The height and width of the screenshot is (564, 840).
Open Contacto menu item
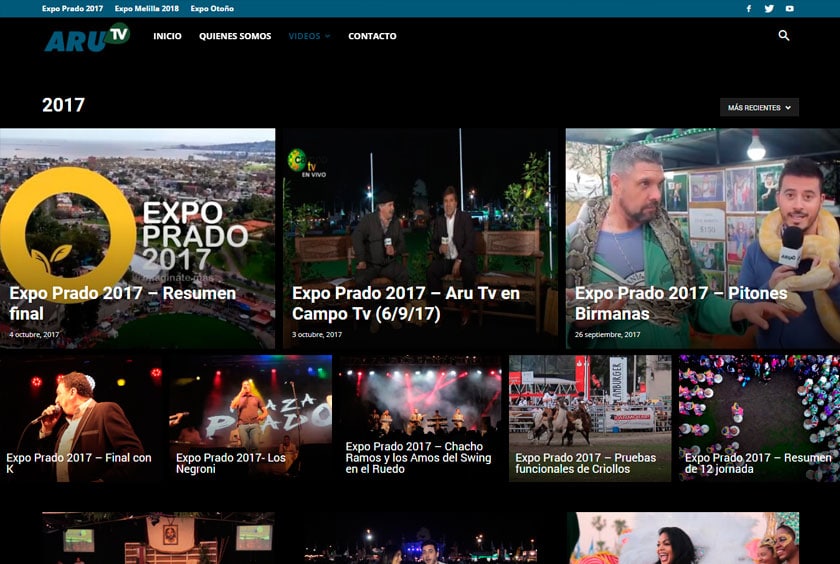(372, 36)
